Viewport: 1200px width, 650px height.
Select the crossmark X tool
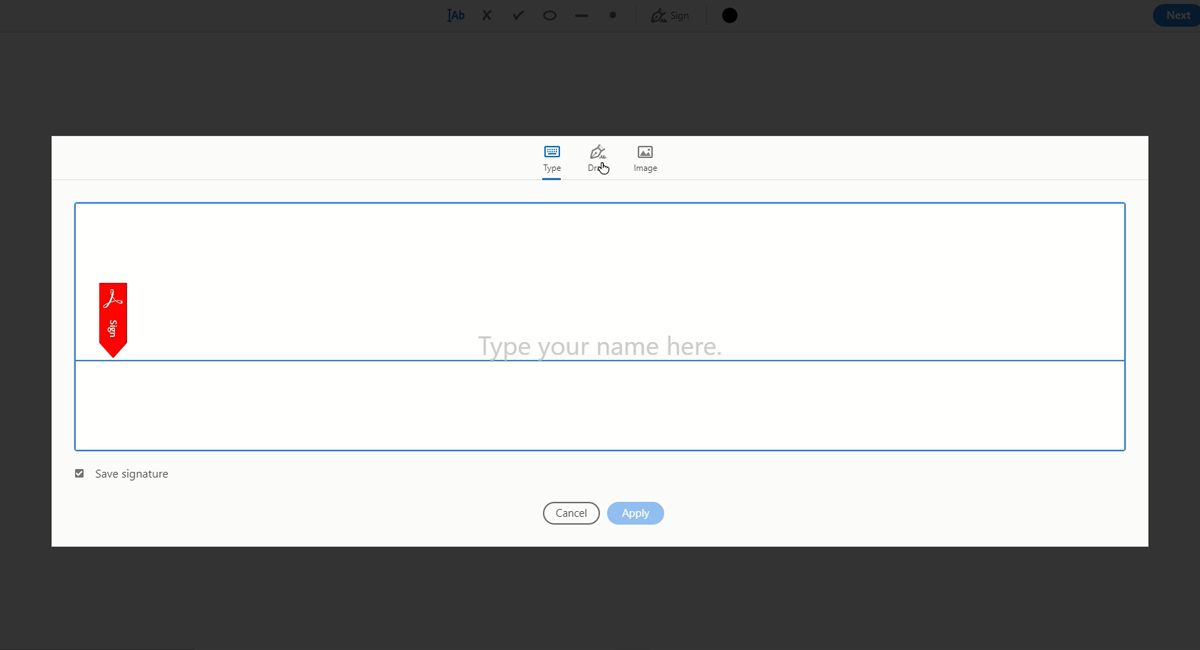pyautogui.click(x=487, y=15)
